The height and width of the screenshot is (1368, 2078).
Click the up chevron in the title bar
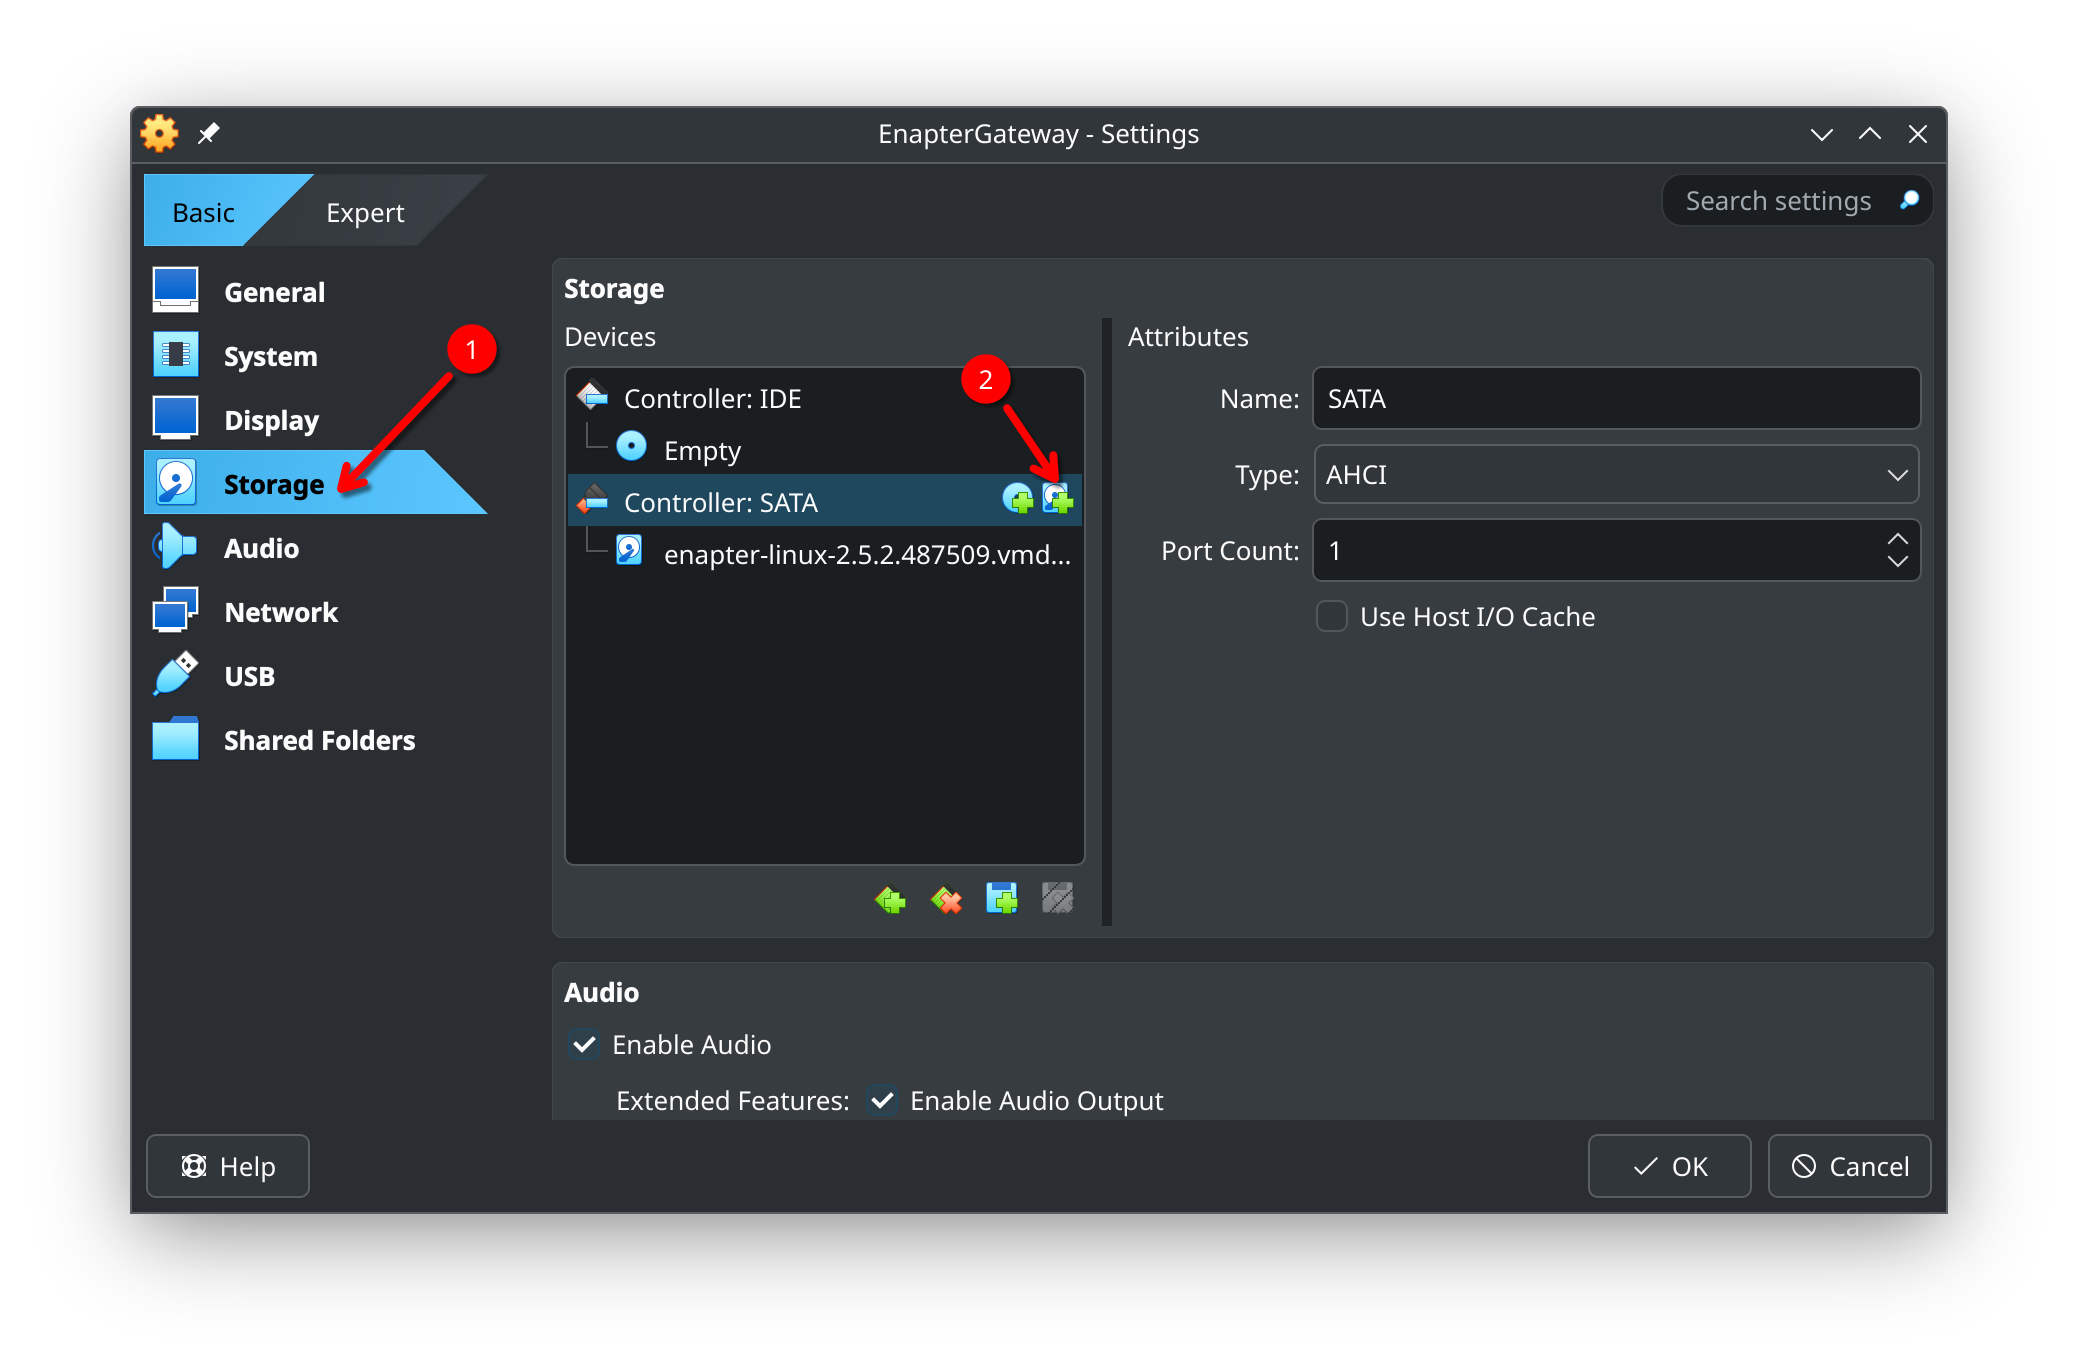coord(1869,133)
